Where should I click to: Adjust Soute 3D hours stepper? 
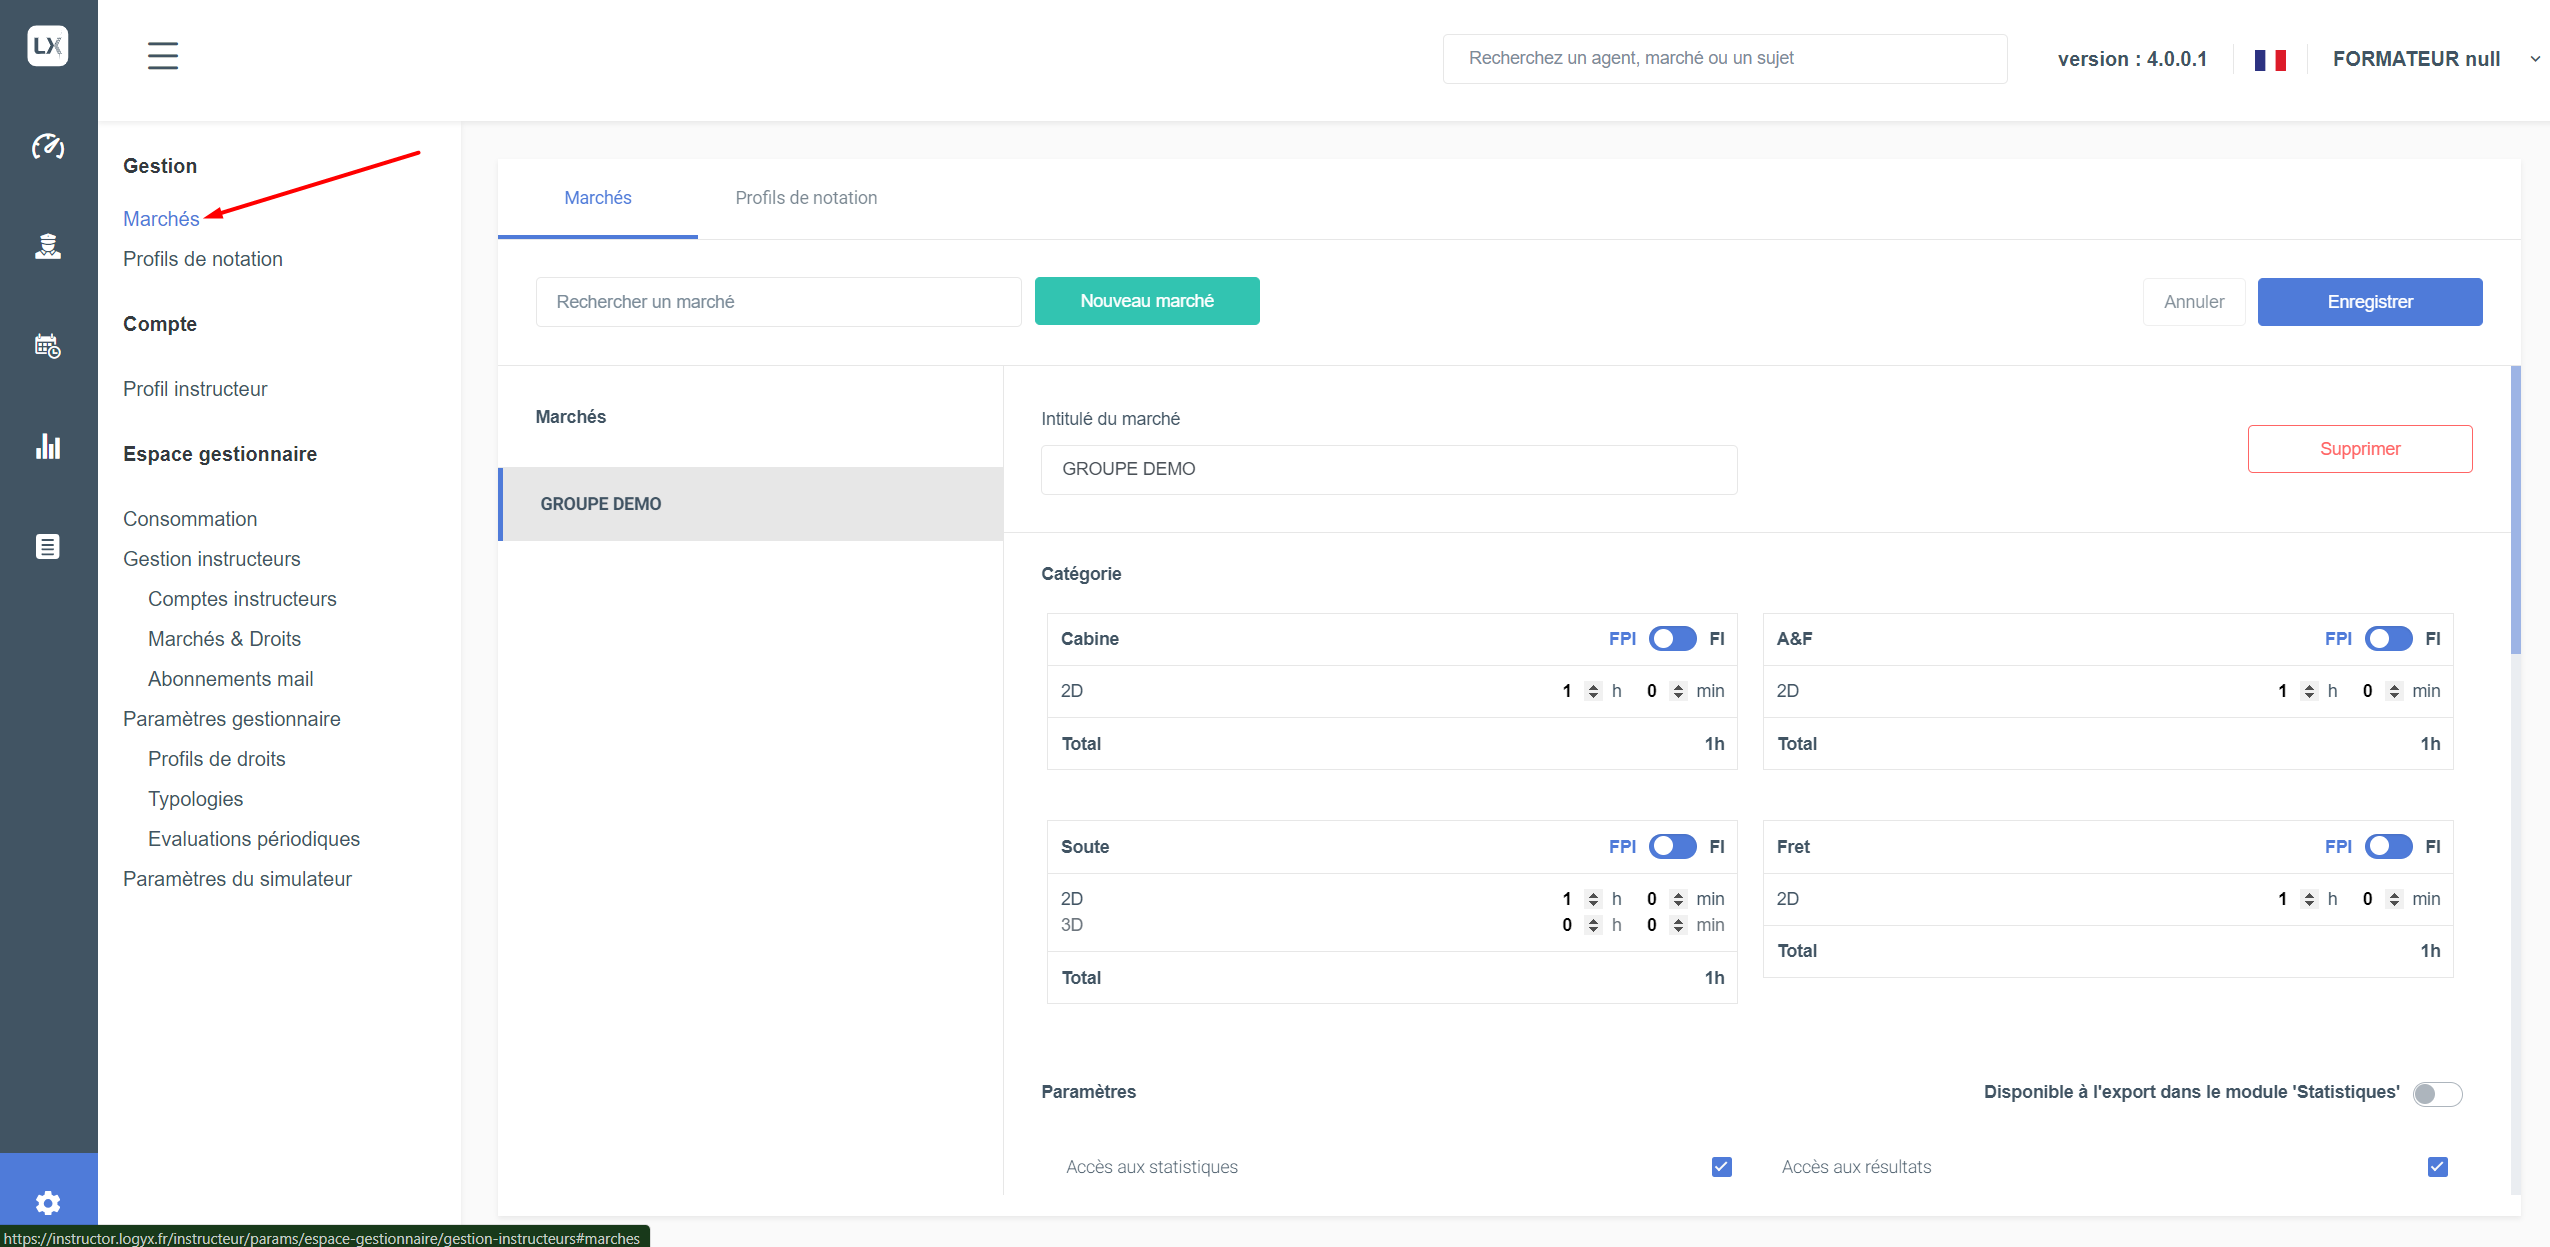click(1593, 925)
